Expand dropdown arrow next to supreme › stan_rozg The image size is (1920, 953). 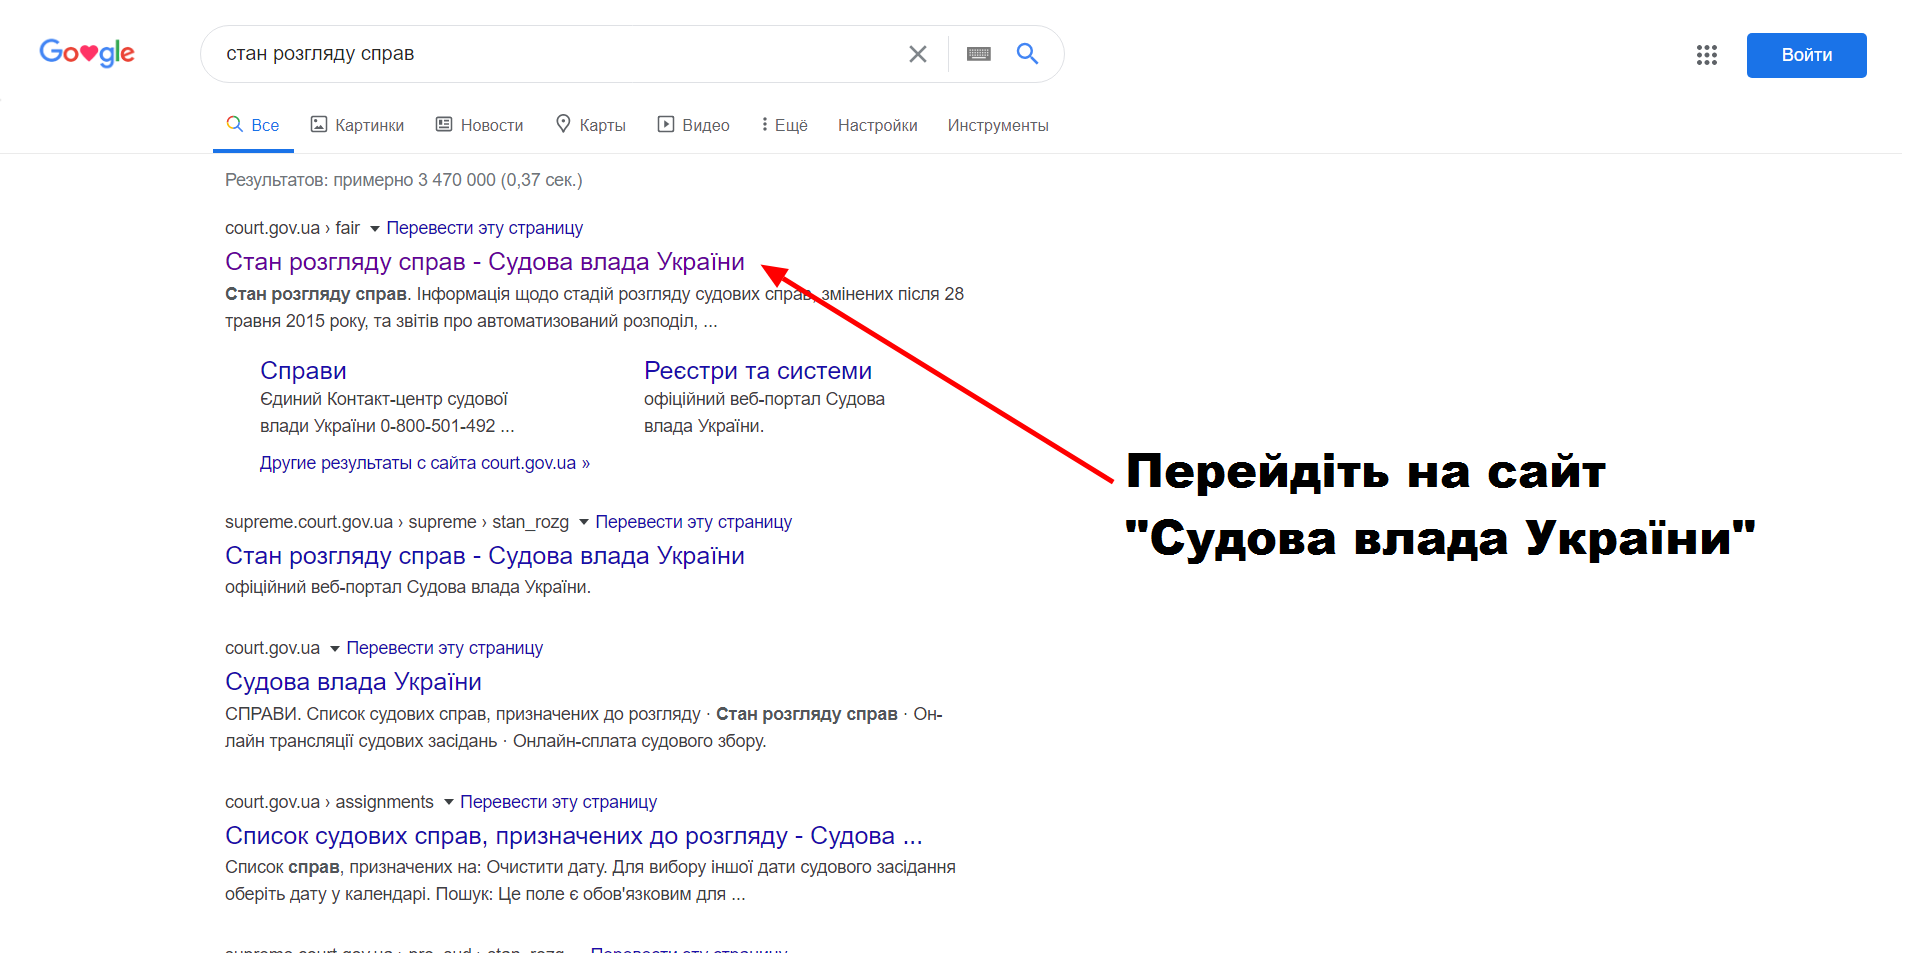(583, 522)
